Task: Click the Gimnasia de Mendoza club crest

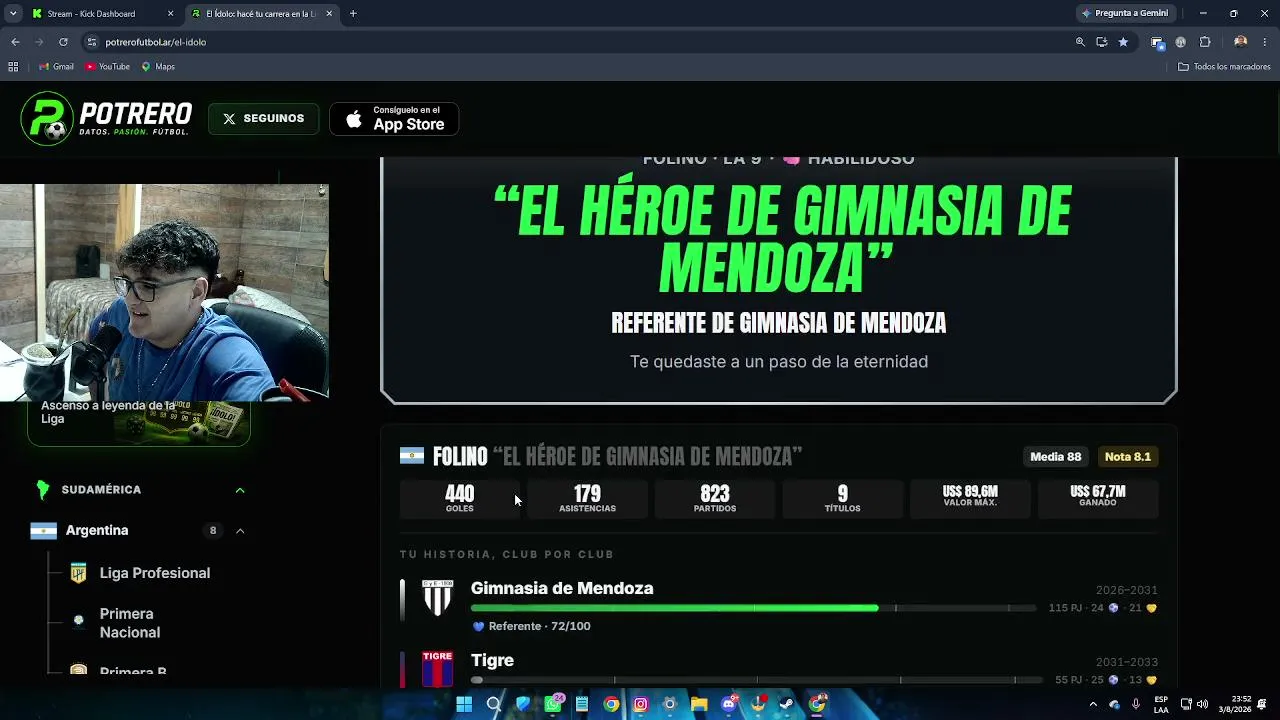Action: pyautogui.click(x=437, y=598)
